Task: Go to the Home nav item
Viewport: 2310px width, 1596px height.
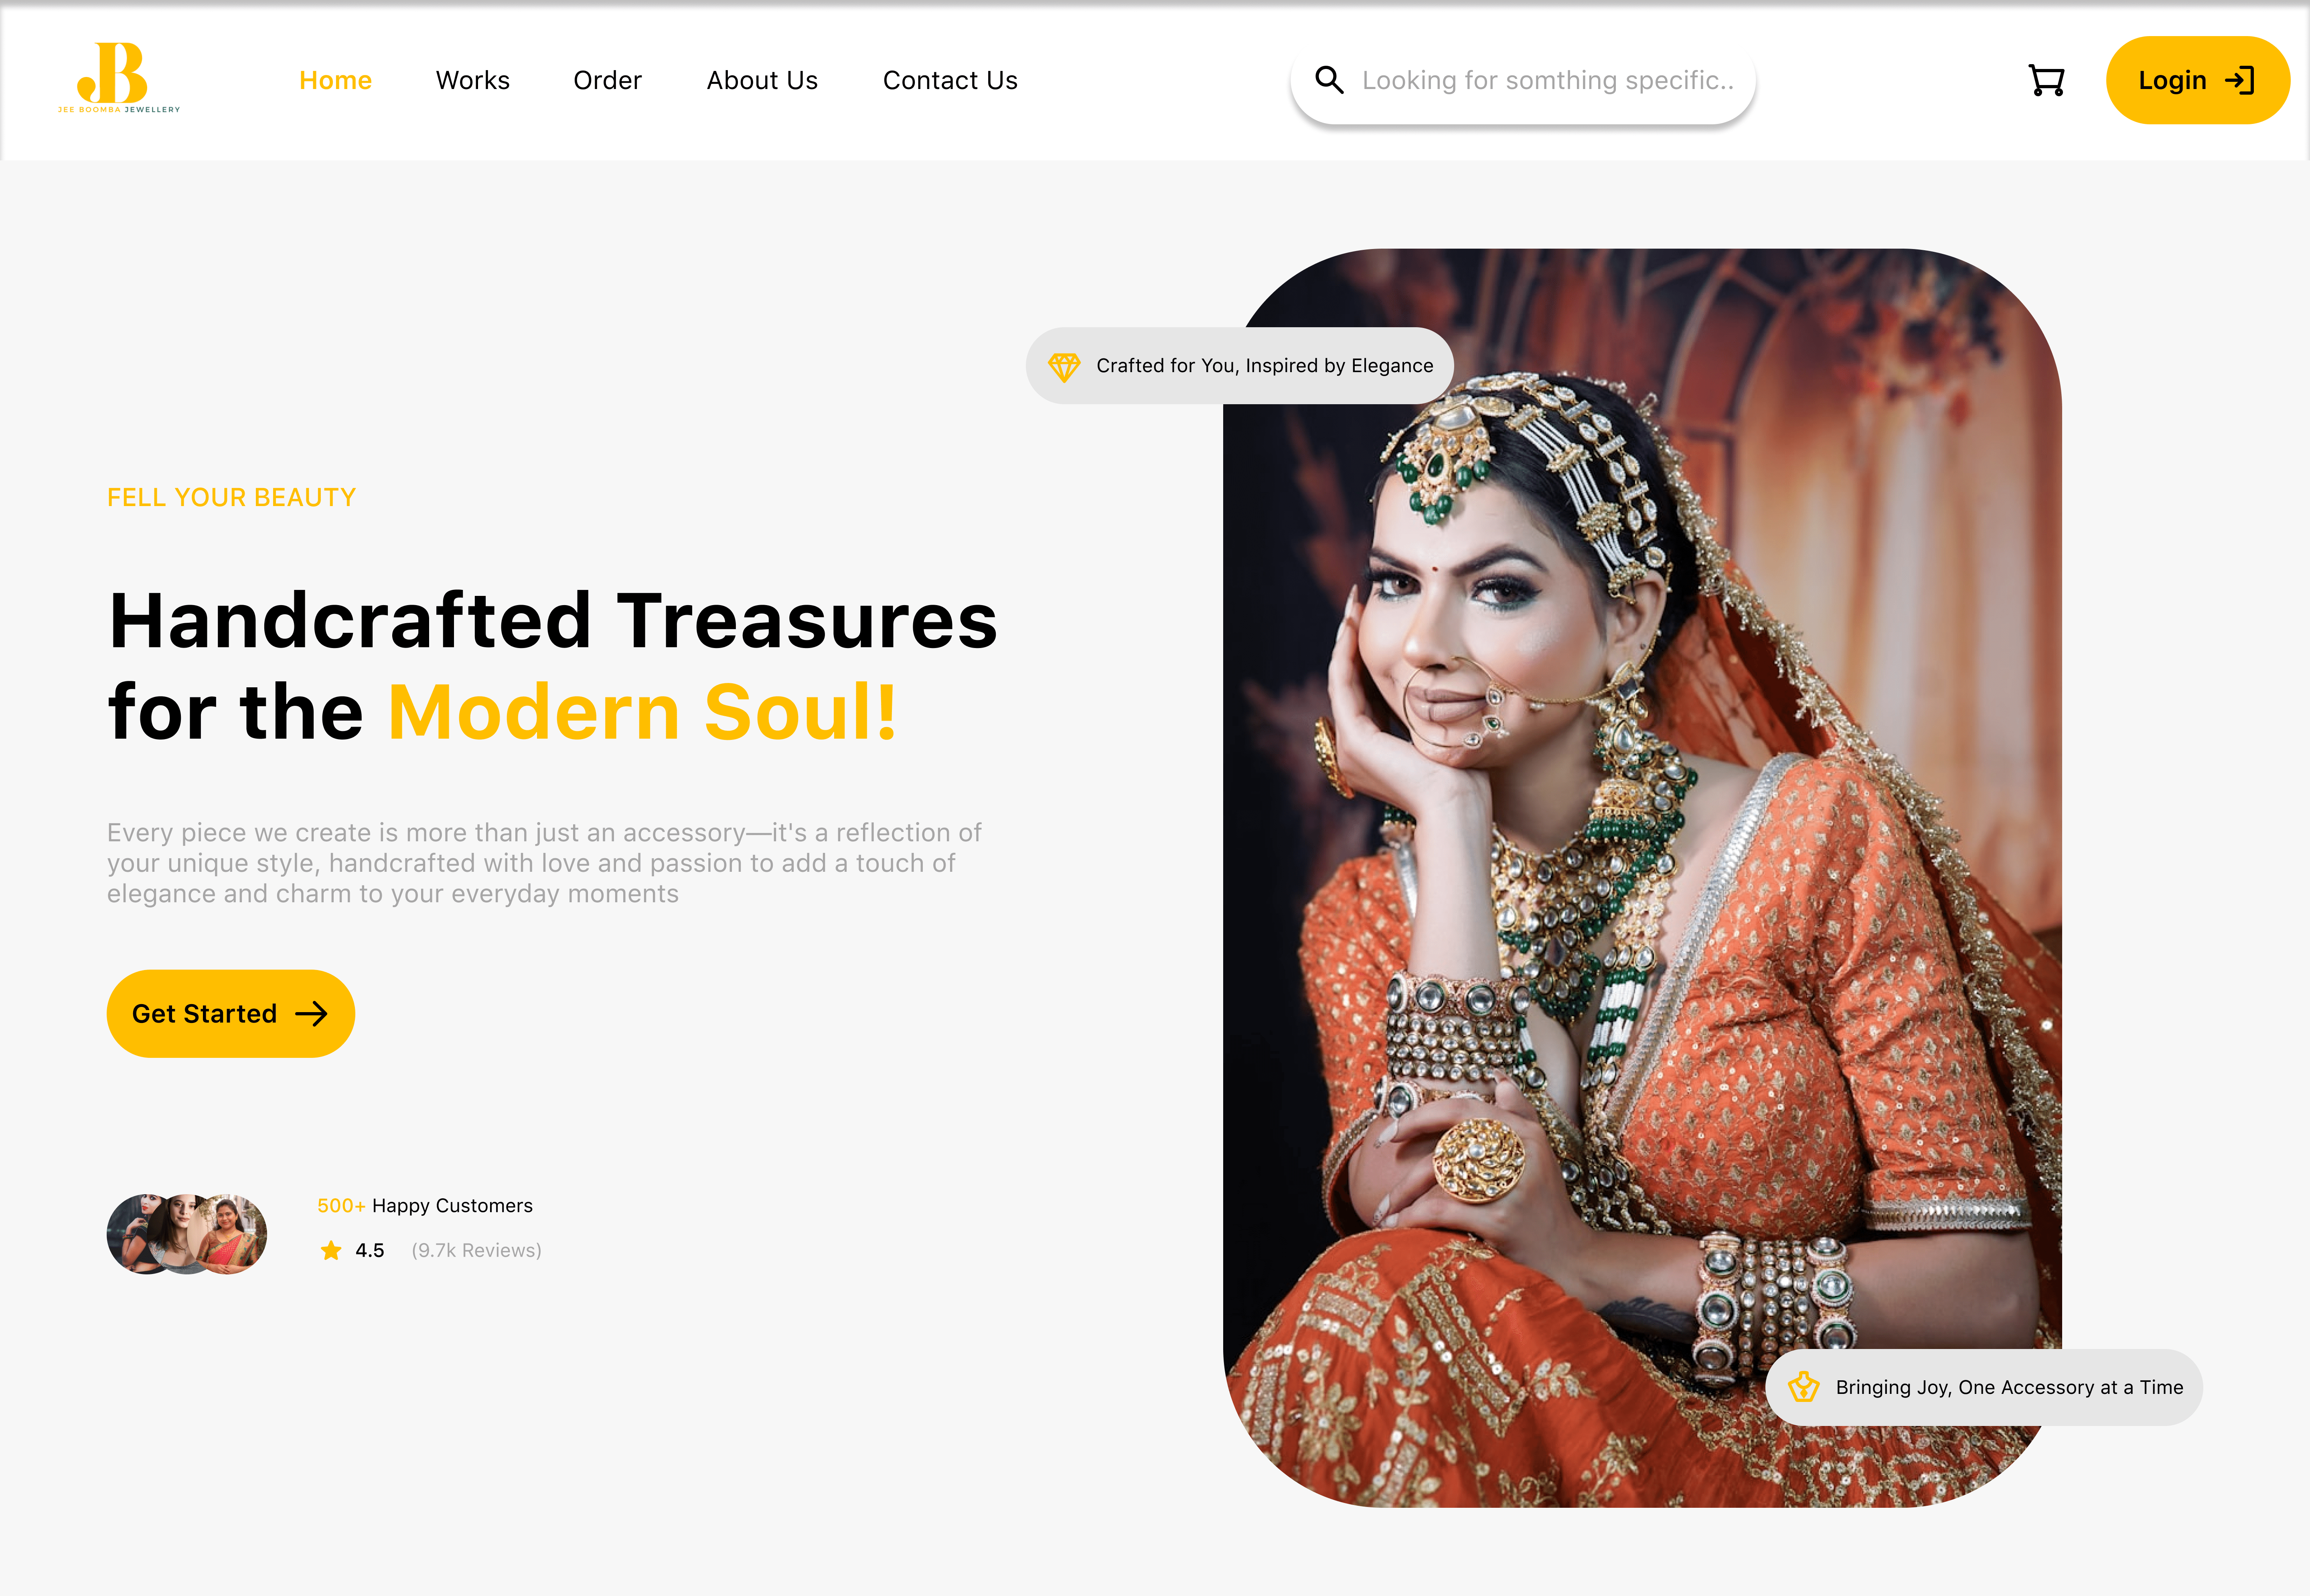Action: [335, 80]
